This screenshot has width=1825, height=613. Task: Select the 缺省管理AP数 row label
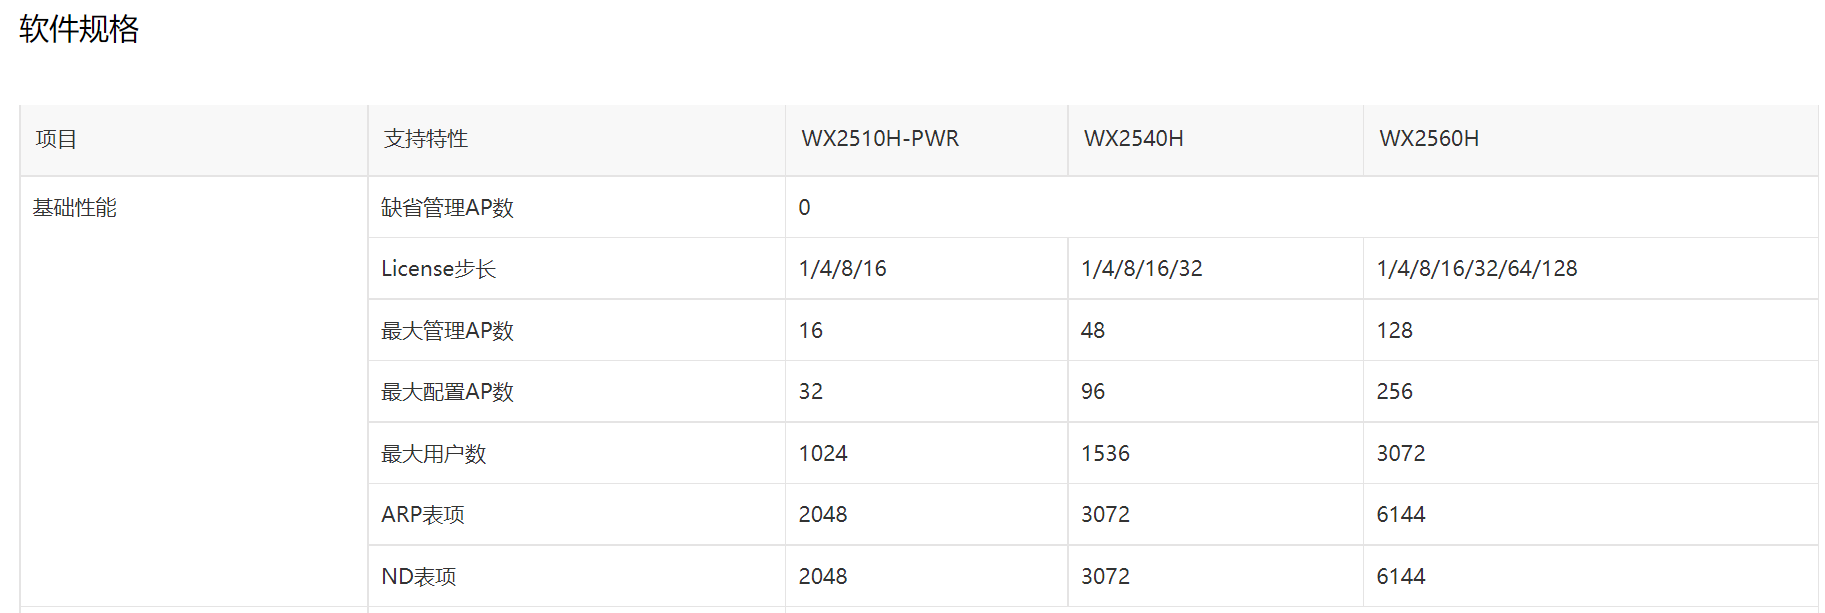[x=447, y=208]
